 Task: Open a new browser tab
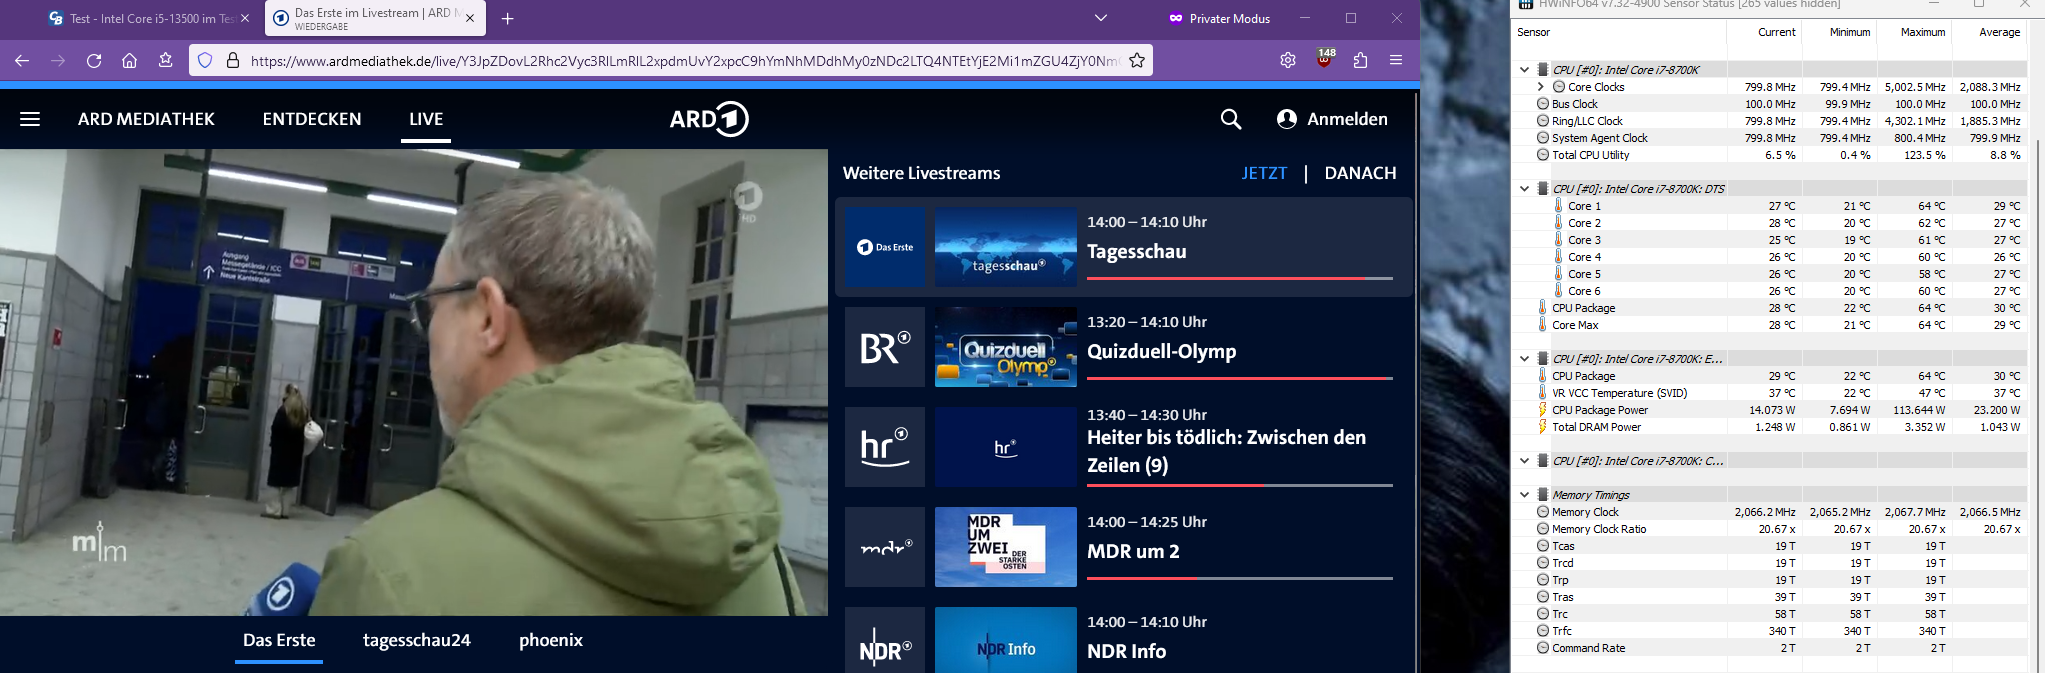click(x=508, y=18)
